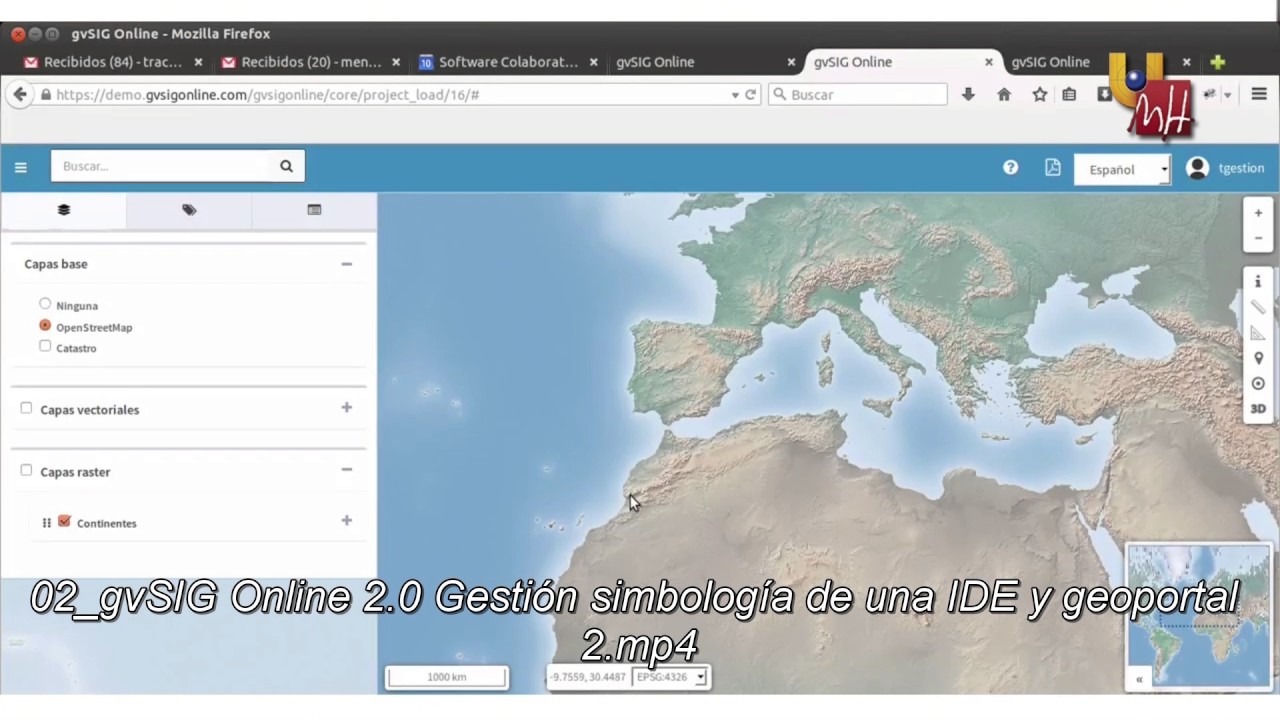Collapse the overview map panel
Image resolution: width=1280 pixels, height=720 pixels.
[1139, 679]
